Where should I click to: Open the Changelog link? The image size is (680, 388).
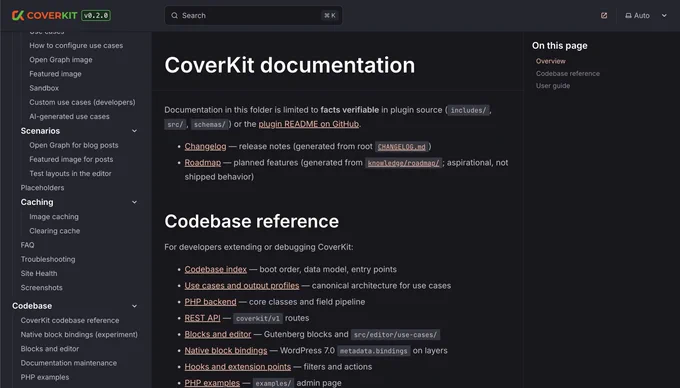click(205, 147)
